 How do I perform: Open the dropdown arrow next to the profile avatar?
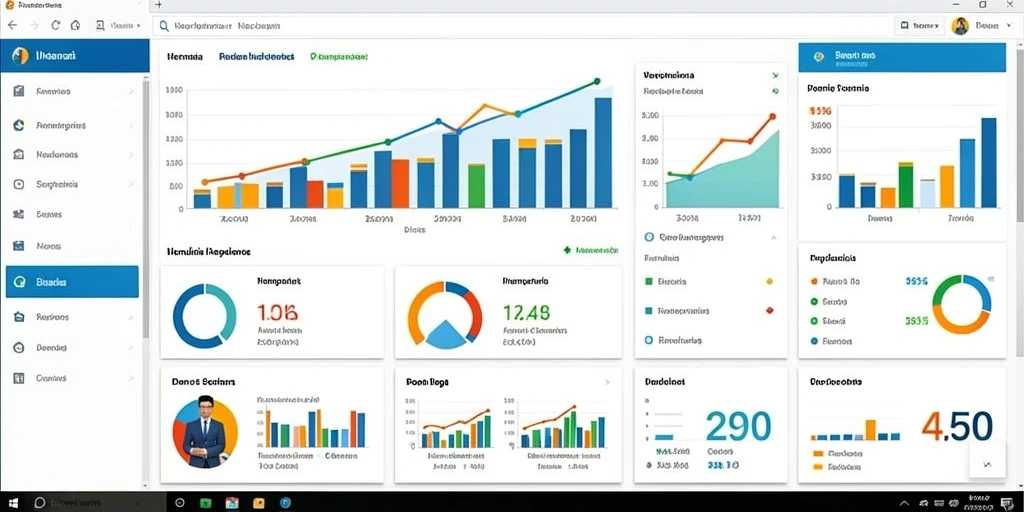pos(1010,25)
